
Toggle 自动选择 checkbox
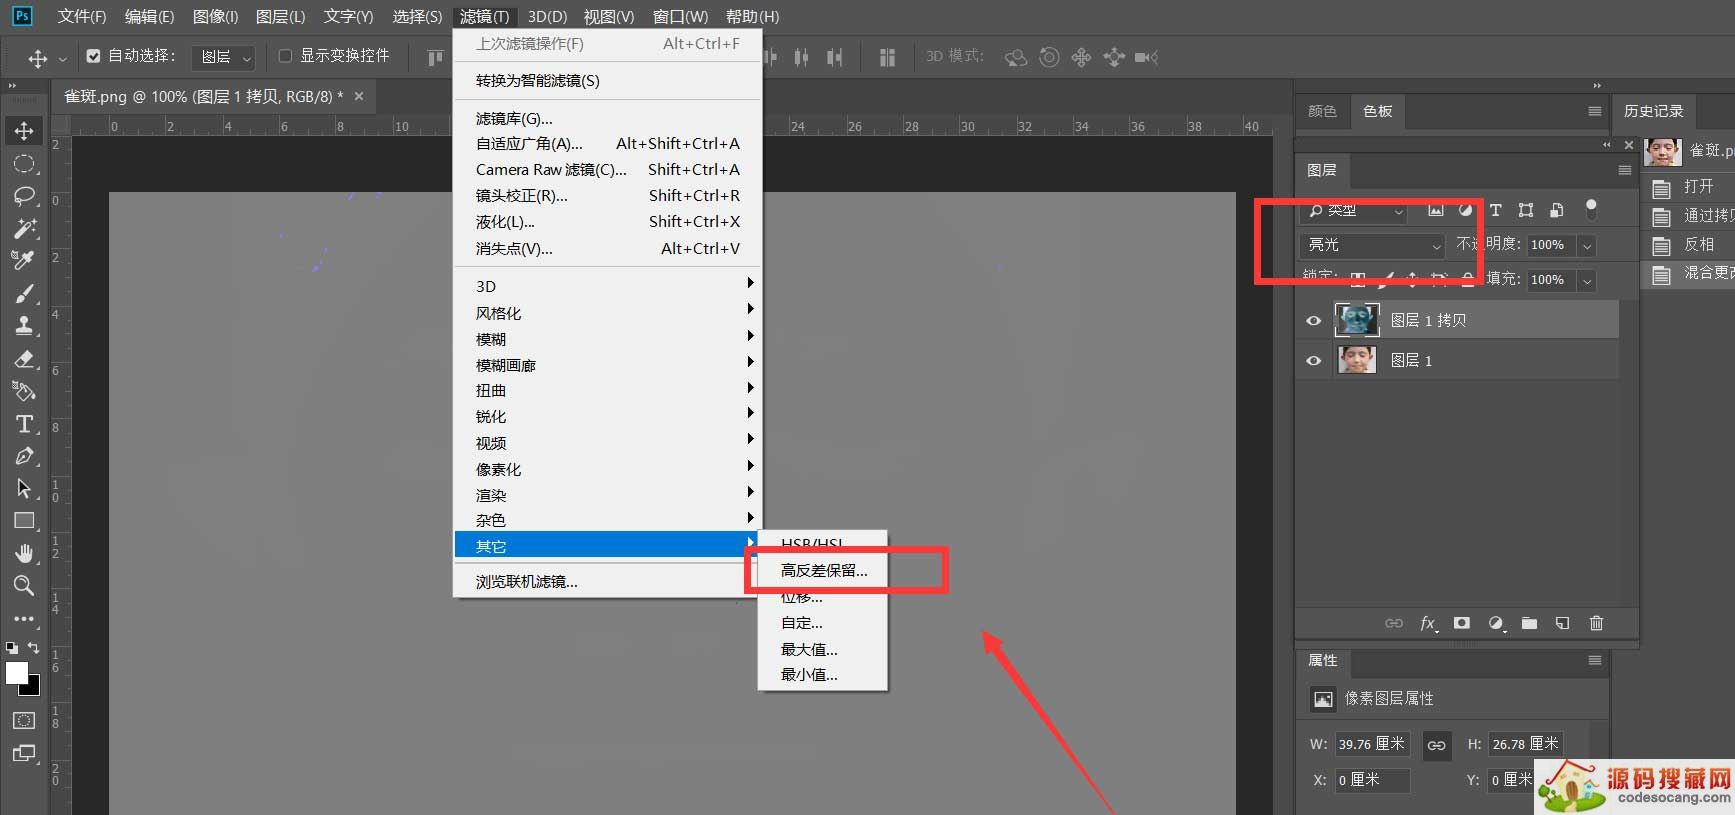[93, 56]
